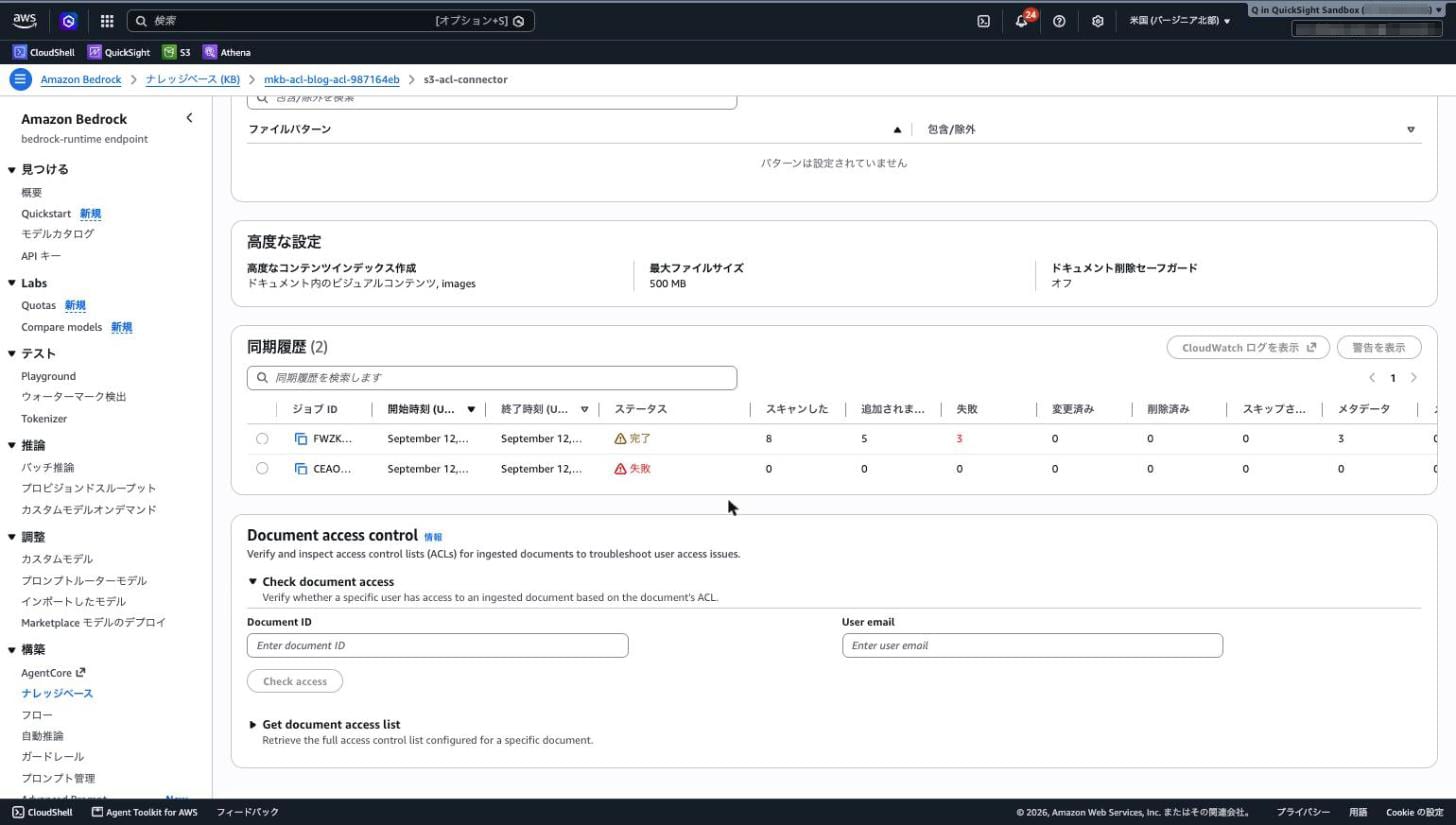Launch CloudShell terminal icon in top bar
This screenshot has height=825, width=1456.
click(983, 21)
